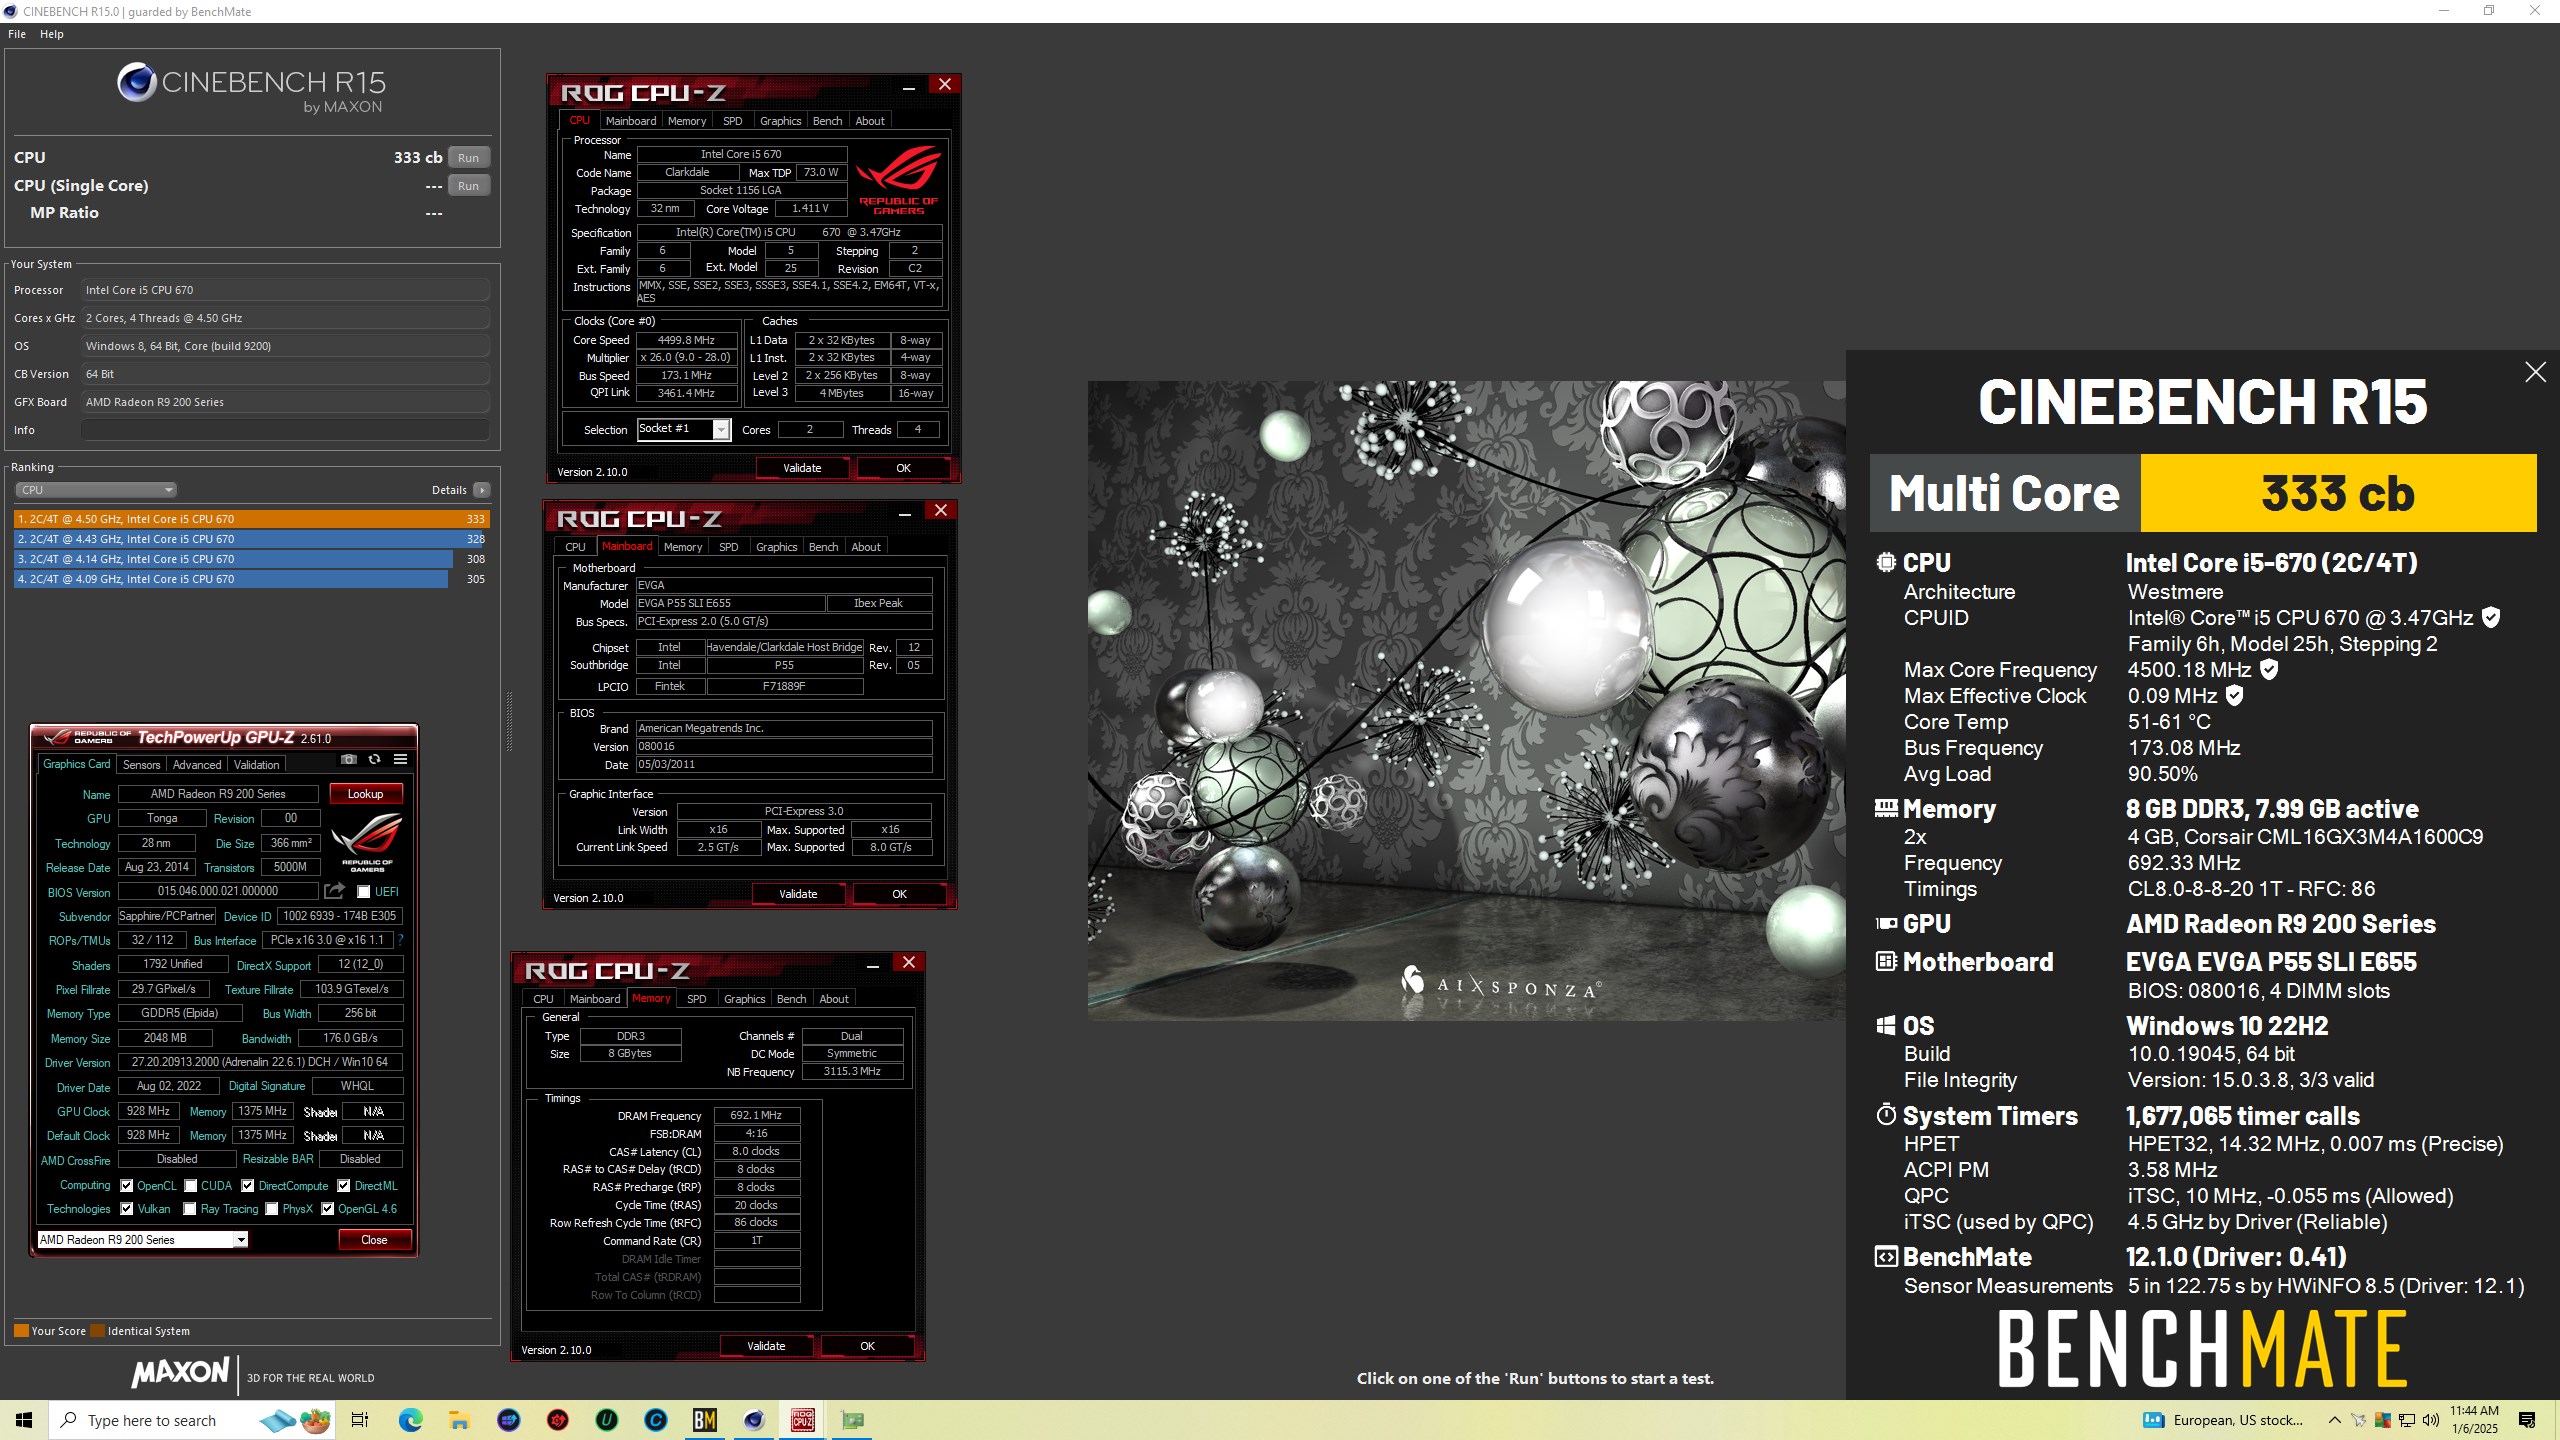Open the Validation tab in GPU-Z

click(257, 765)
